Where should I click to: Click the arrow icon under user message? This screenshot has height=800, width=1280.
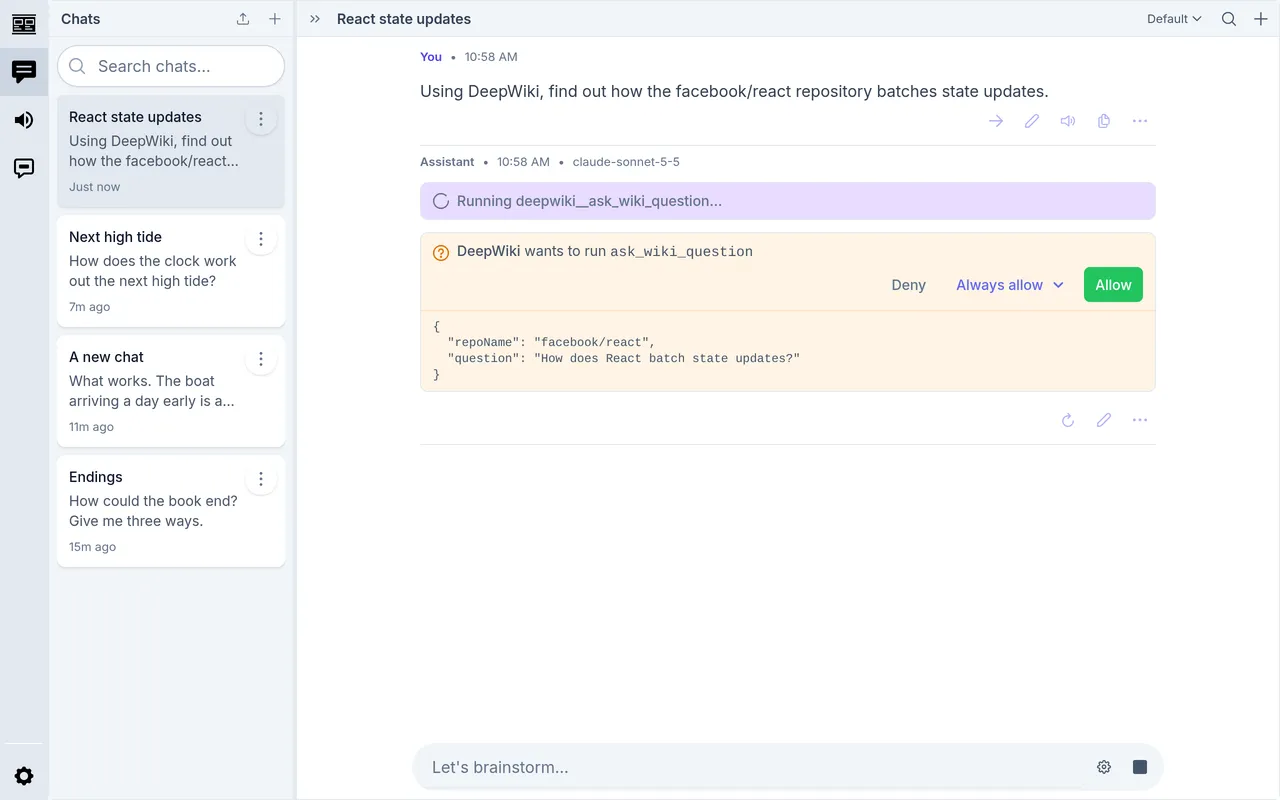996,121
